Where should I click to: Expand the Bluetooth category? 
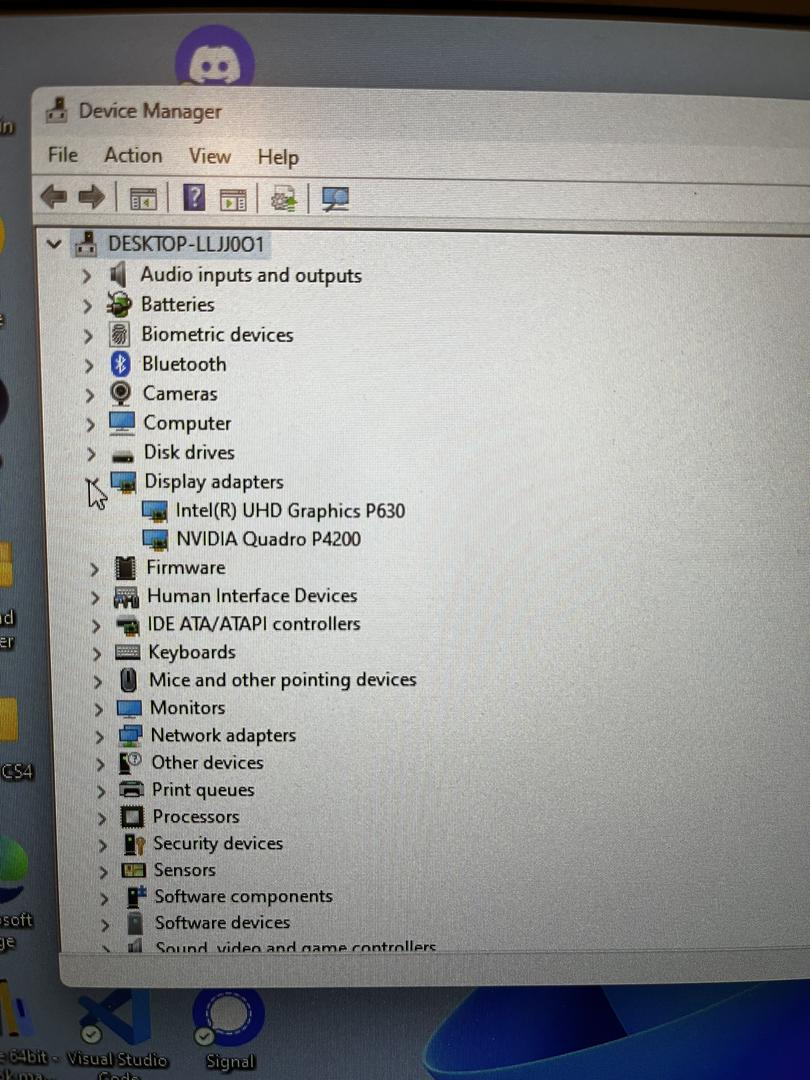(89, 365)
